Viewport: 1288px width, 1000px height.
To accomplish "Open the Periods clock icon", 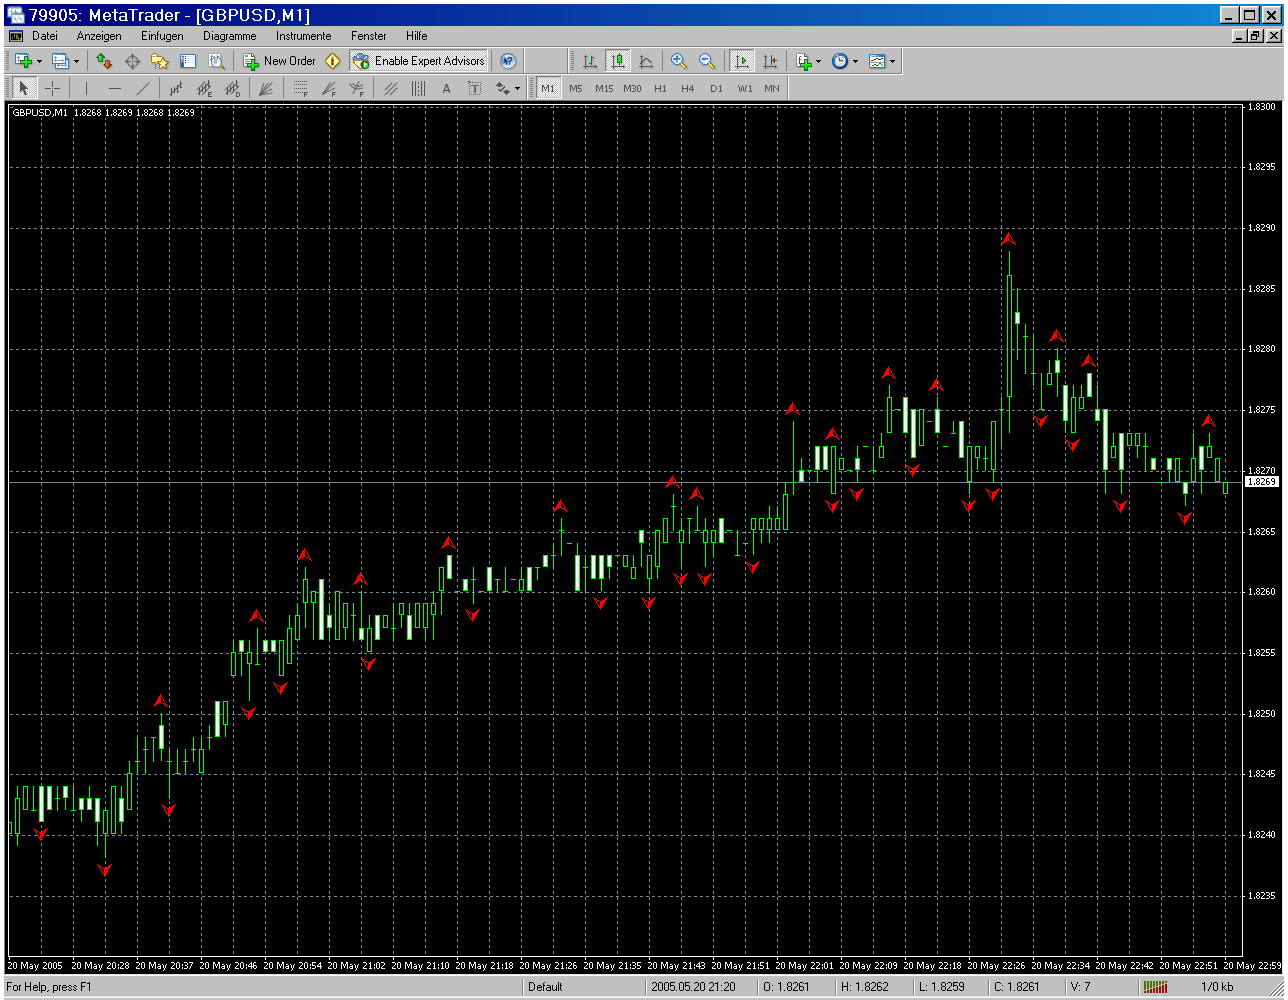I will tap(840, 61).
